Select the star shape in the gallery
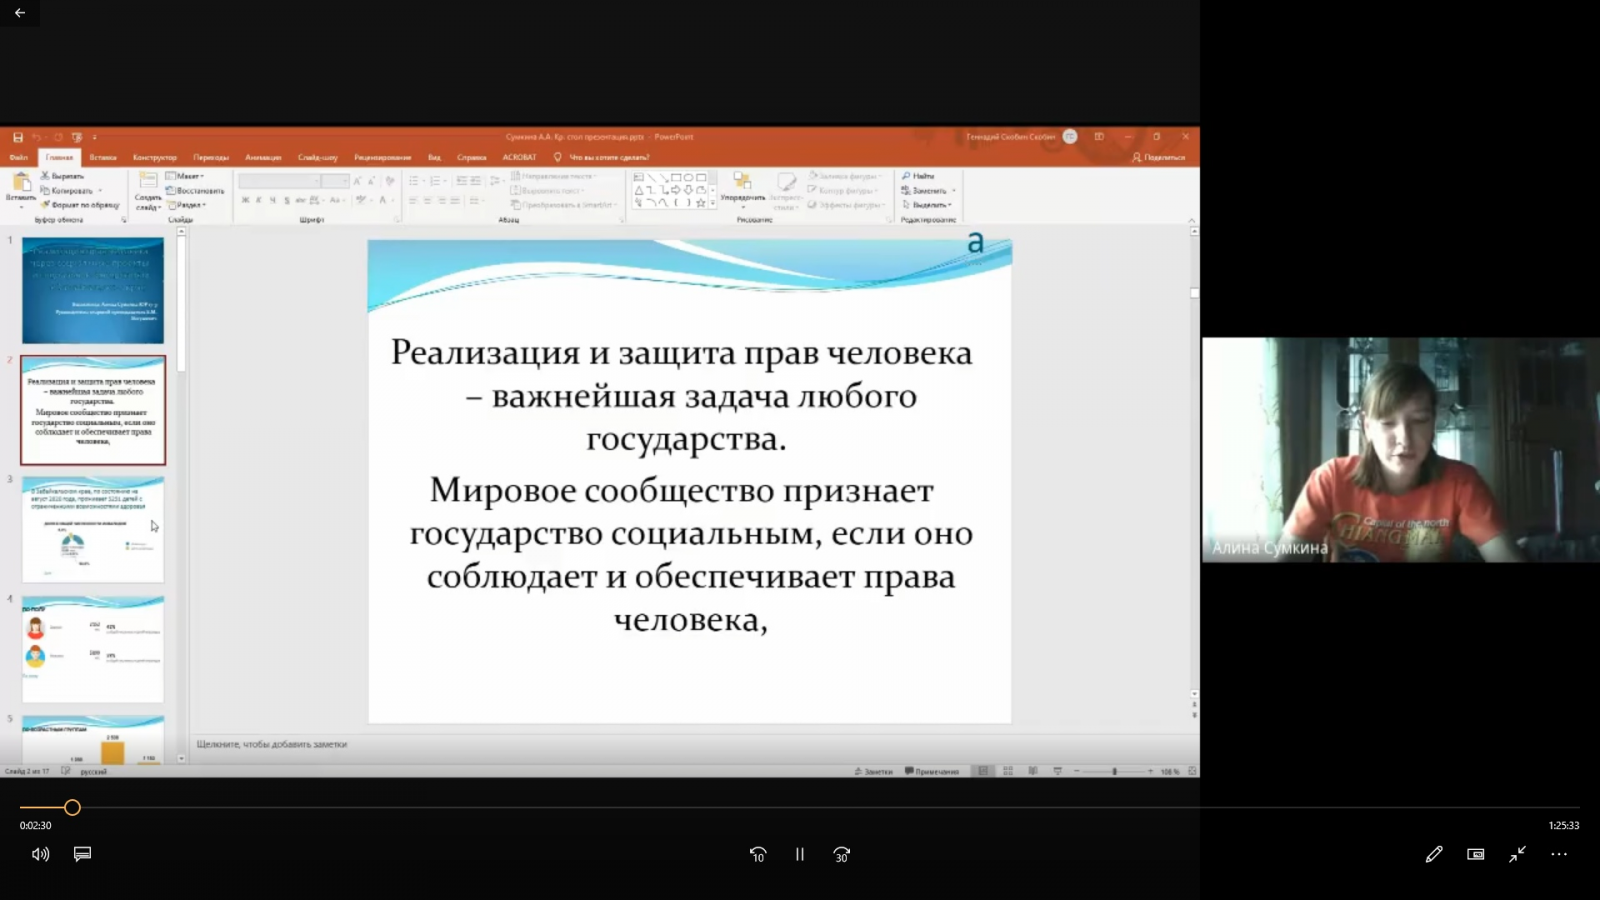The width and height of the screenshot is (1600, 900). pyautogui.click(x=700, y=202)
